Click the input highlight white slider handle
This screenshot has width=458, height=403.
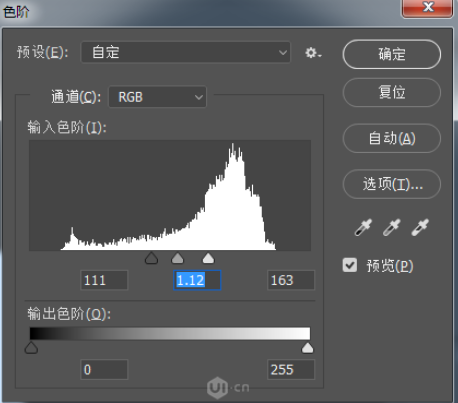[208, 258]
